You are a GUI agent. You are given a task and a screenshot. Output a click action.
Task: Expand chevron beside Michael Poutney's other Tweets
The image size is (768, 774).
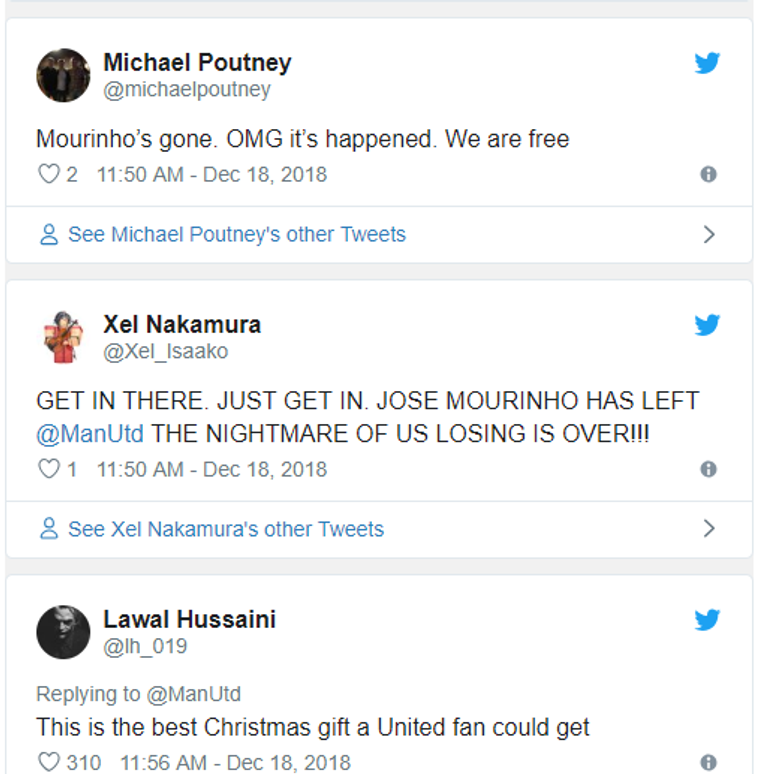point(709,234)
